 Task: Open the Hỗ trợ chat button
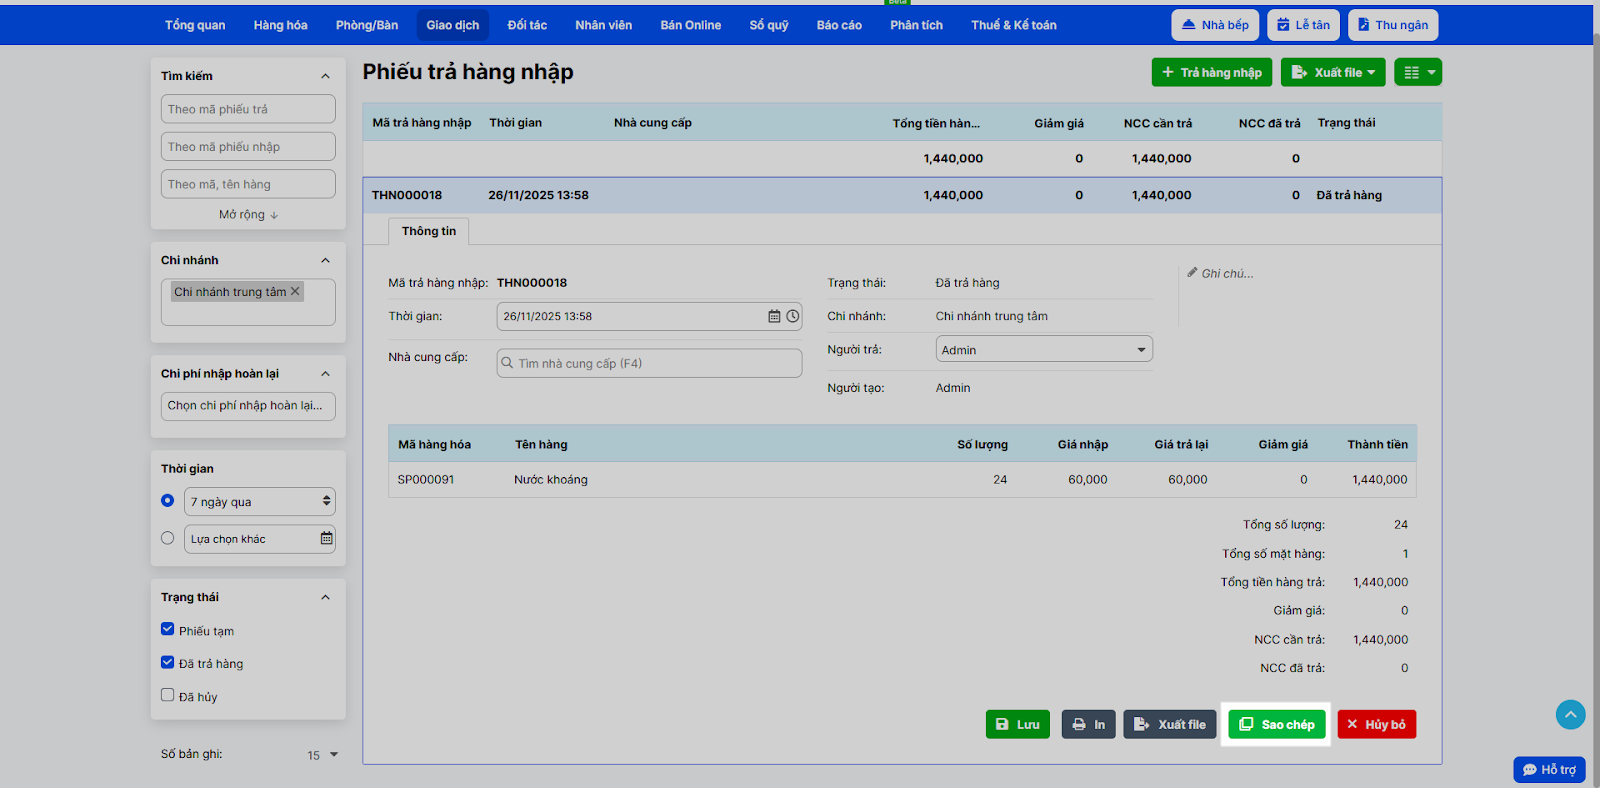coord(1549,769)
